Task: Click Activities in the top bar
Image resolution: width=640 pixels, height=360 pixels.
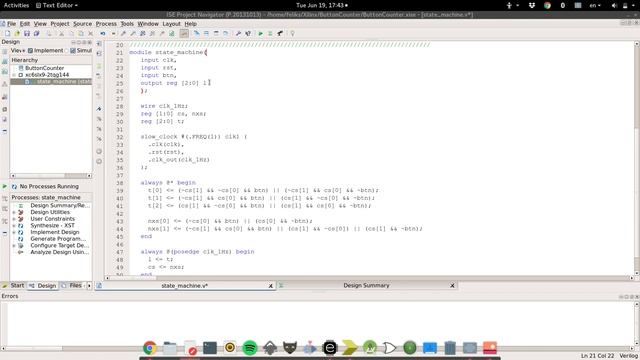Action: (x=16, y=5)
